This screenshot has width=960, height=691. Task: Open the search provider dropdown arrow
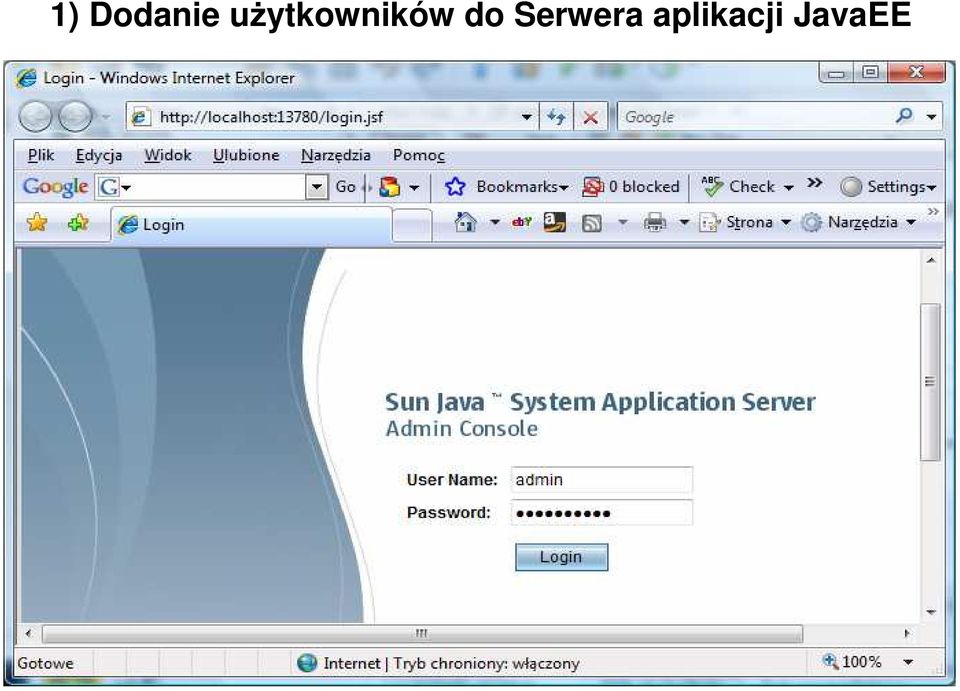(x=931, y=116)
